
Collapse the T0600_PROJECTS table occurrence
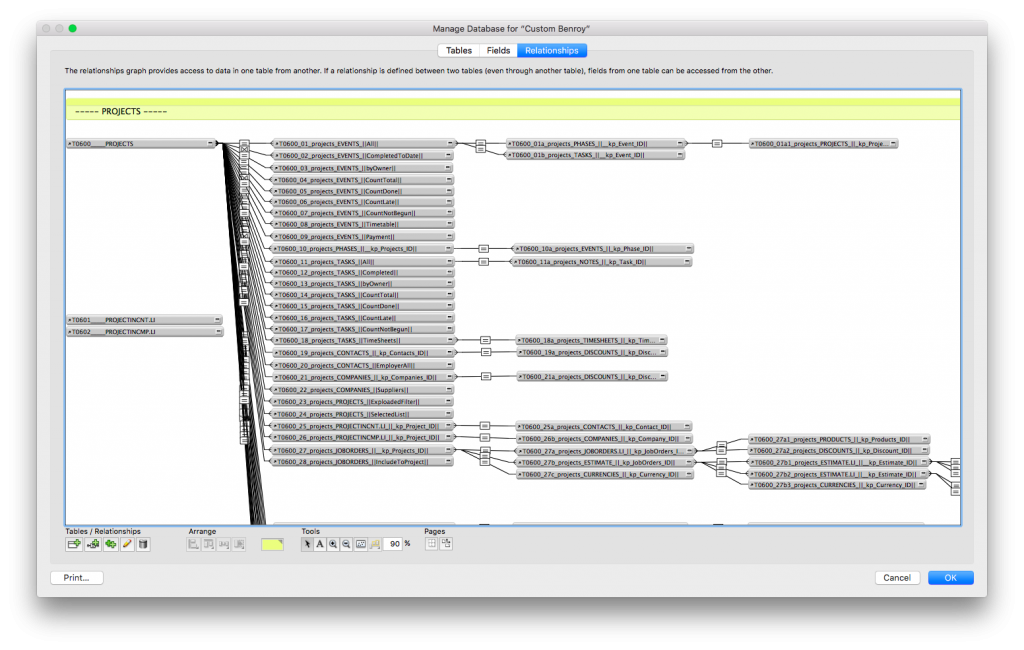click(210, 144)
